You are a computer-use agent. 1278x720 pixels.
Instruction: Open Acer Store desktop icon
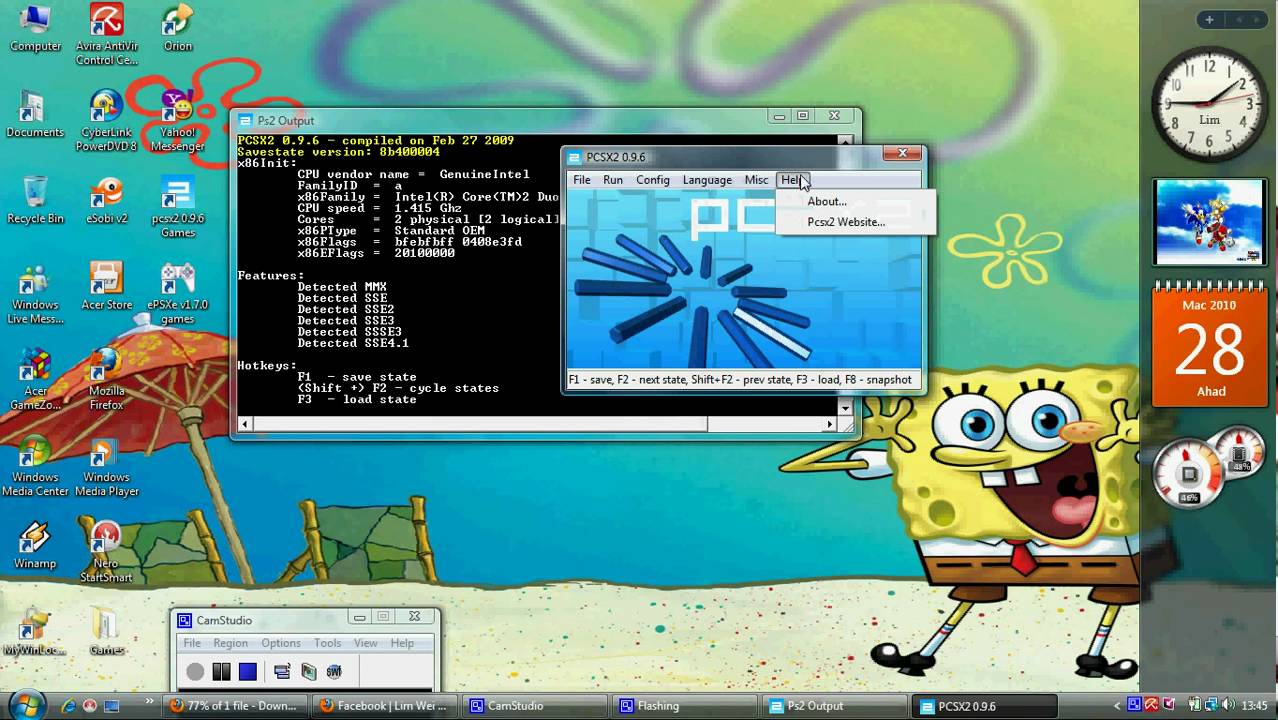click(x=106, y=286)
